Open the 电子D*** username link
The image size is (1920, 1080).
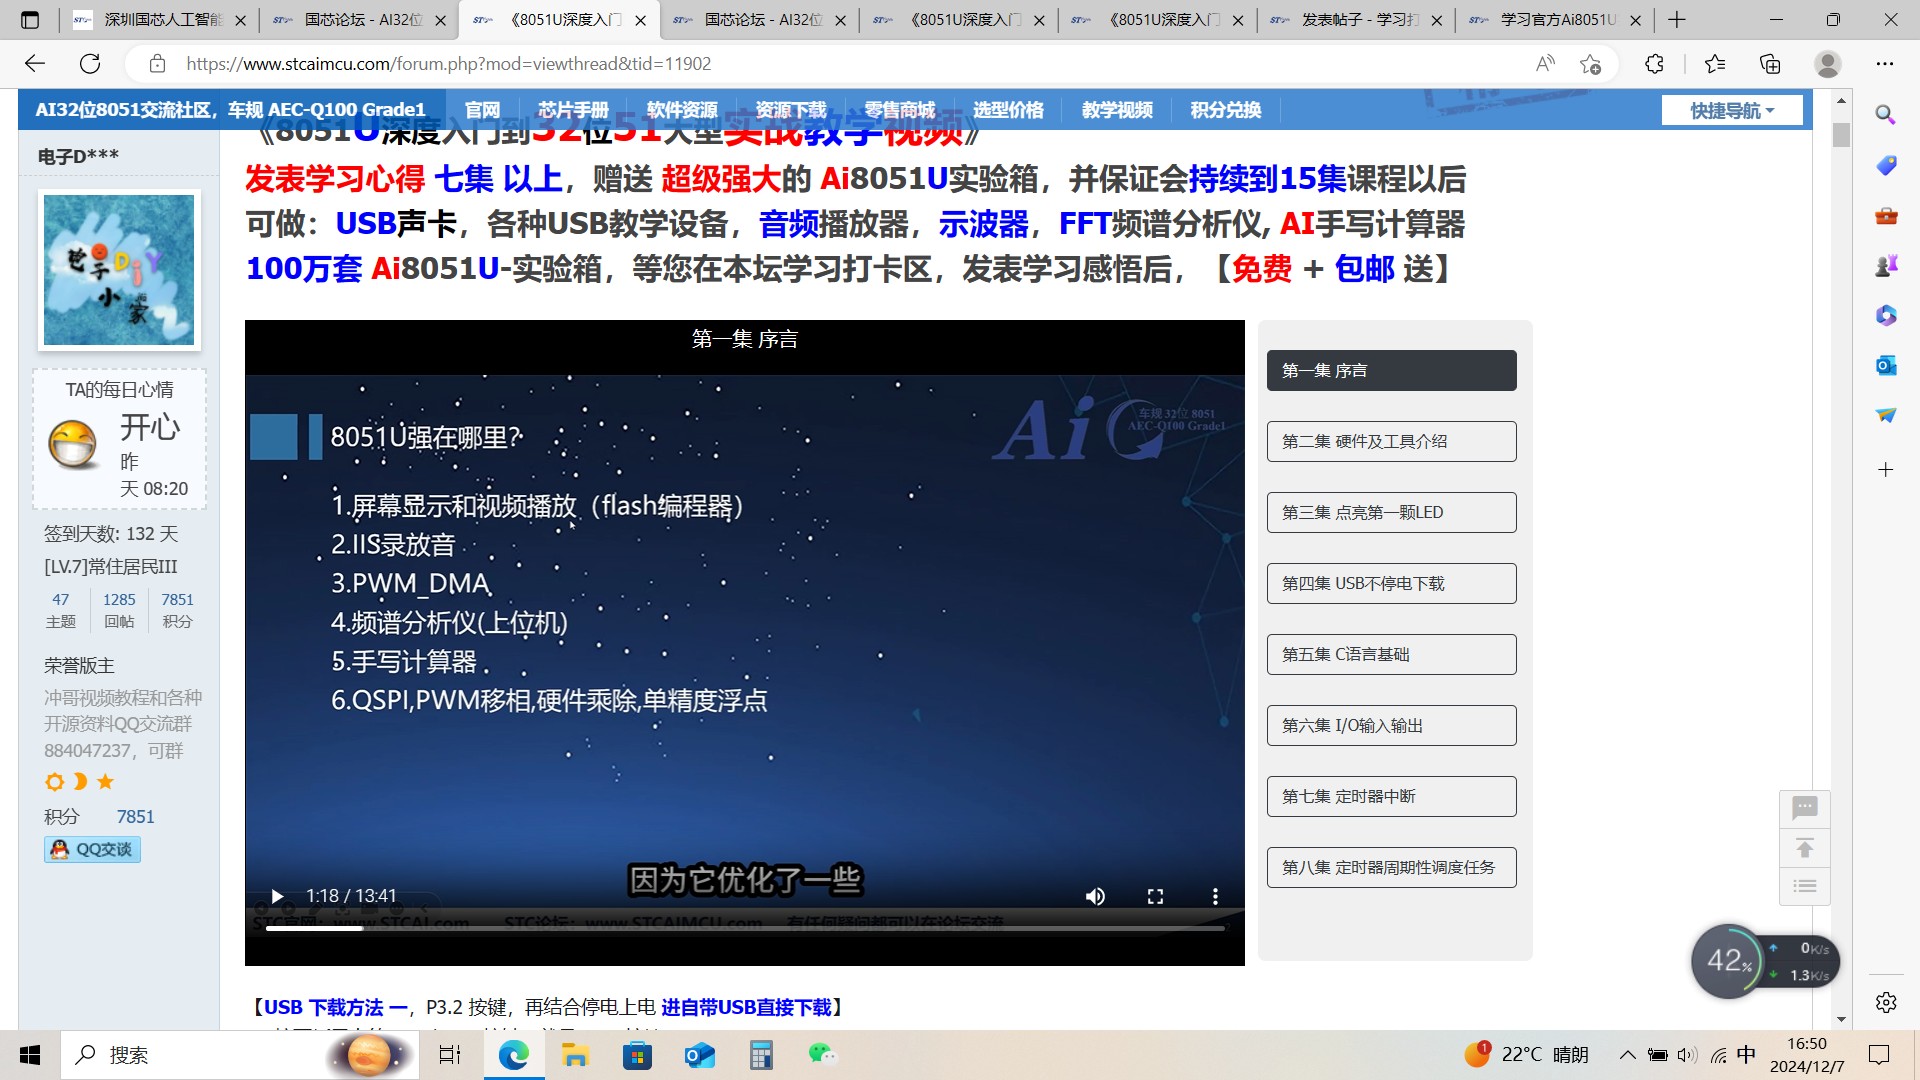pyautogui.click(x=78, y=156)
